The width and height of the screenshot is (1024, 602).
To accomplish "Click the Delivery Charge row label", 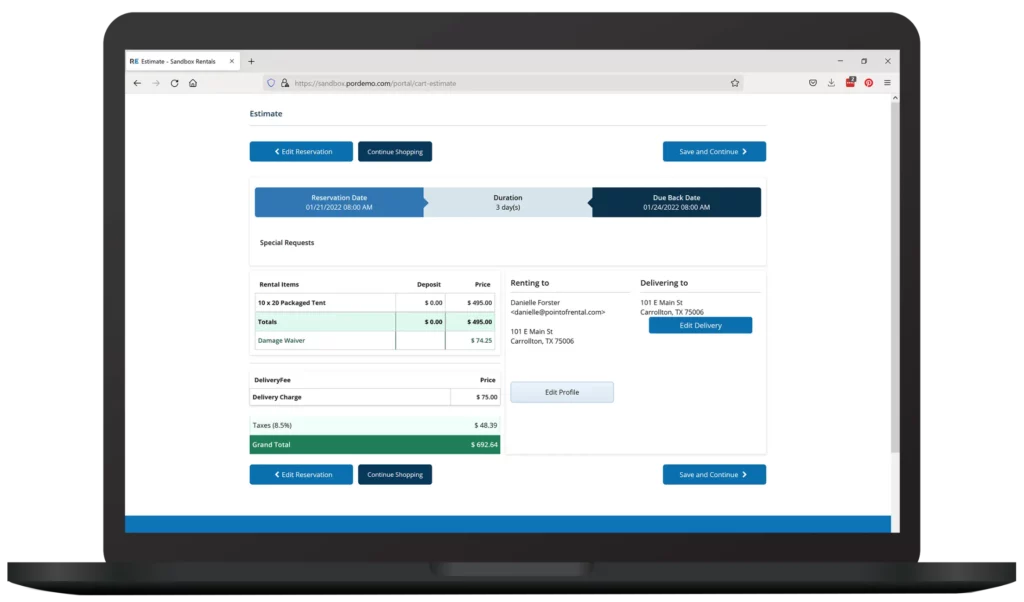I will (277, 397).
